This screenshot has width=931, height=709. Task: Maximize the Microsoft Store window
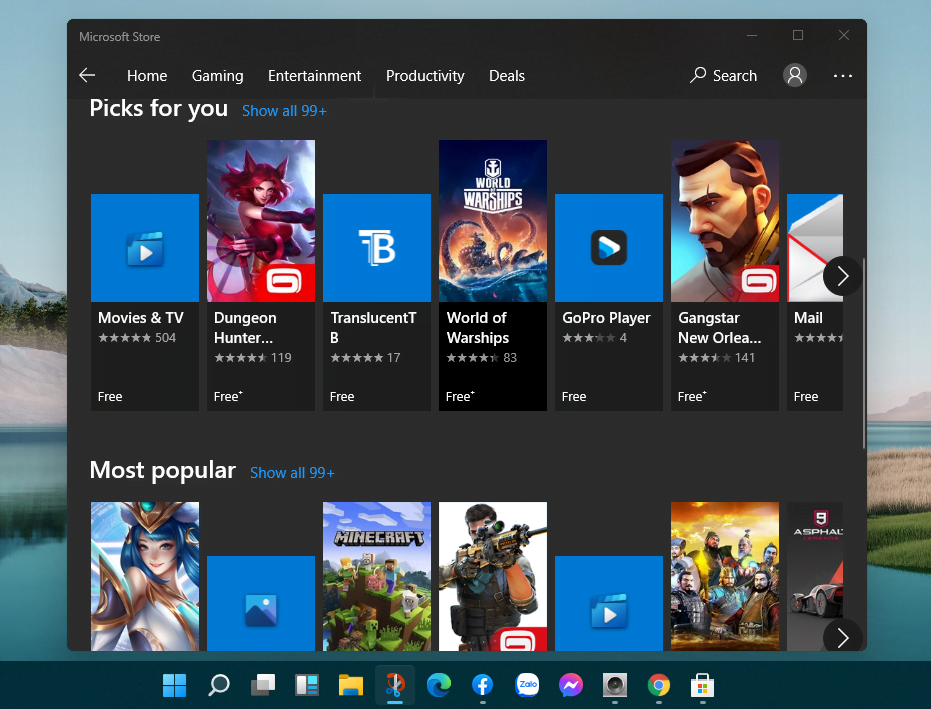tap(798, 36)
